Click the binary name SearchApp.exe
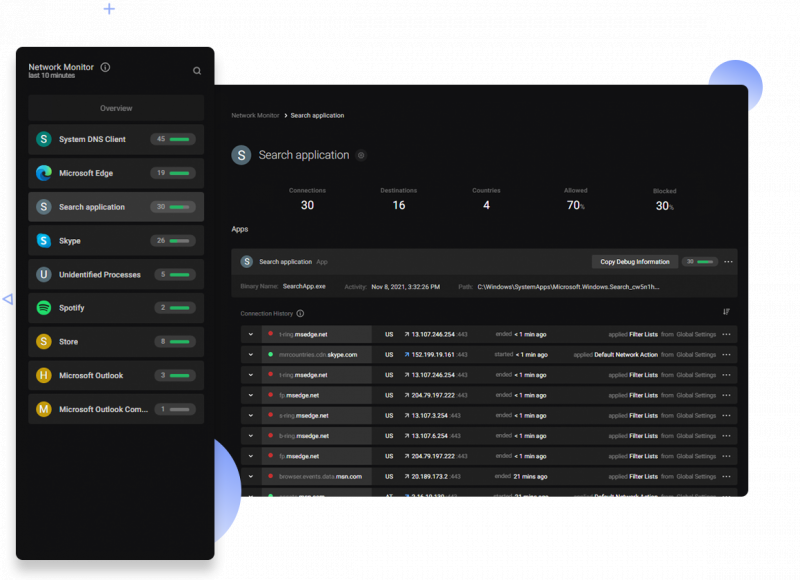The image size is (800, 580). coord(304,287)
